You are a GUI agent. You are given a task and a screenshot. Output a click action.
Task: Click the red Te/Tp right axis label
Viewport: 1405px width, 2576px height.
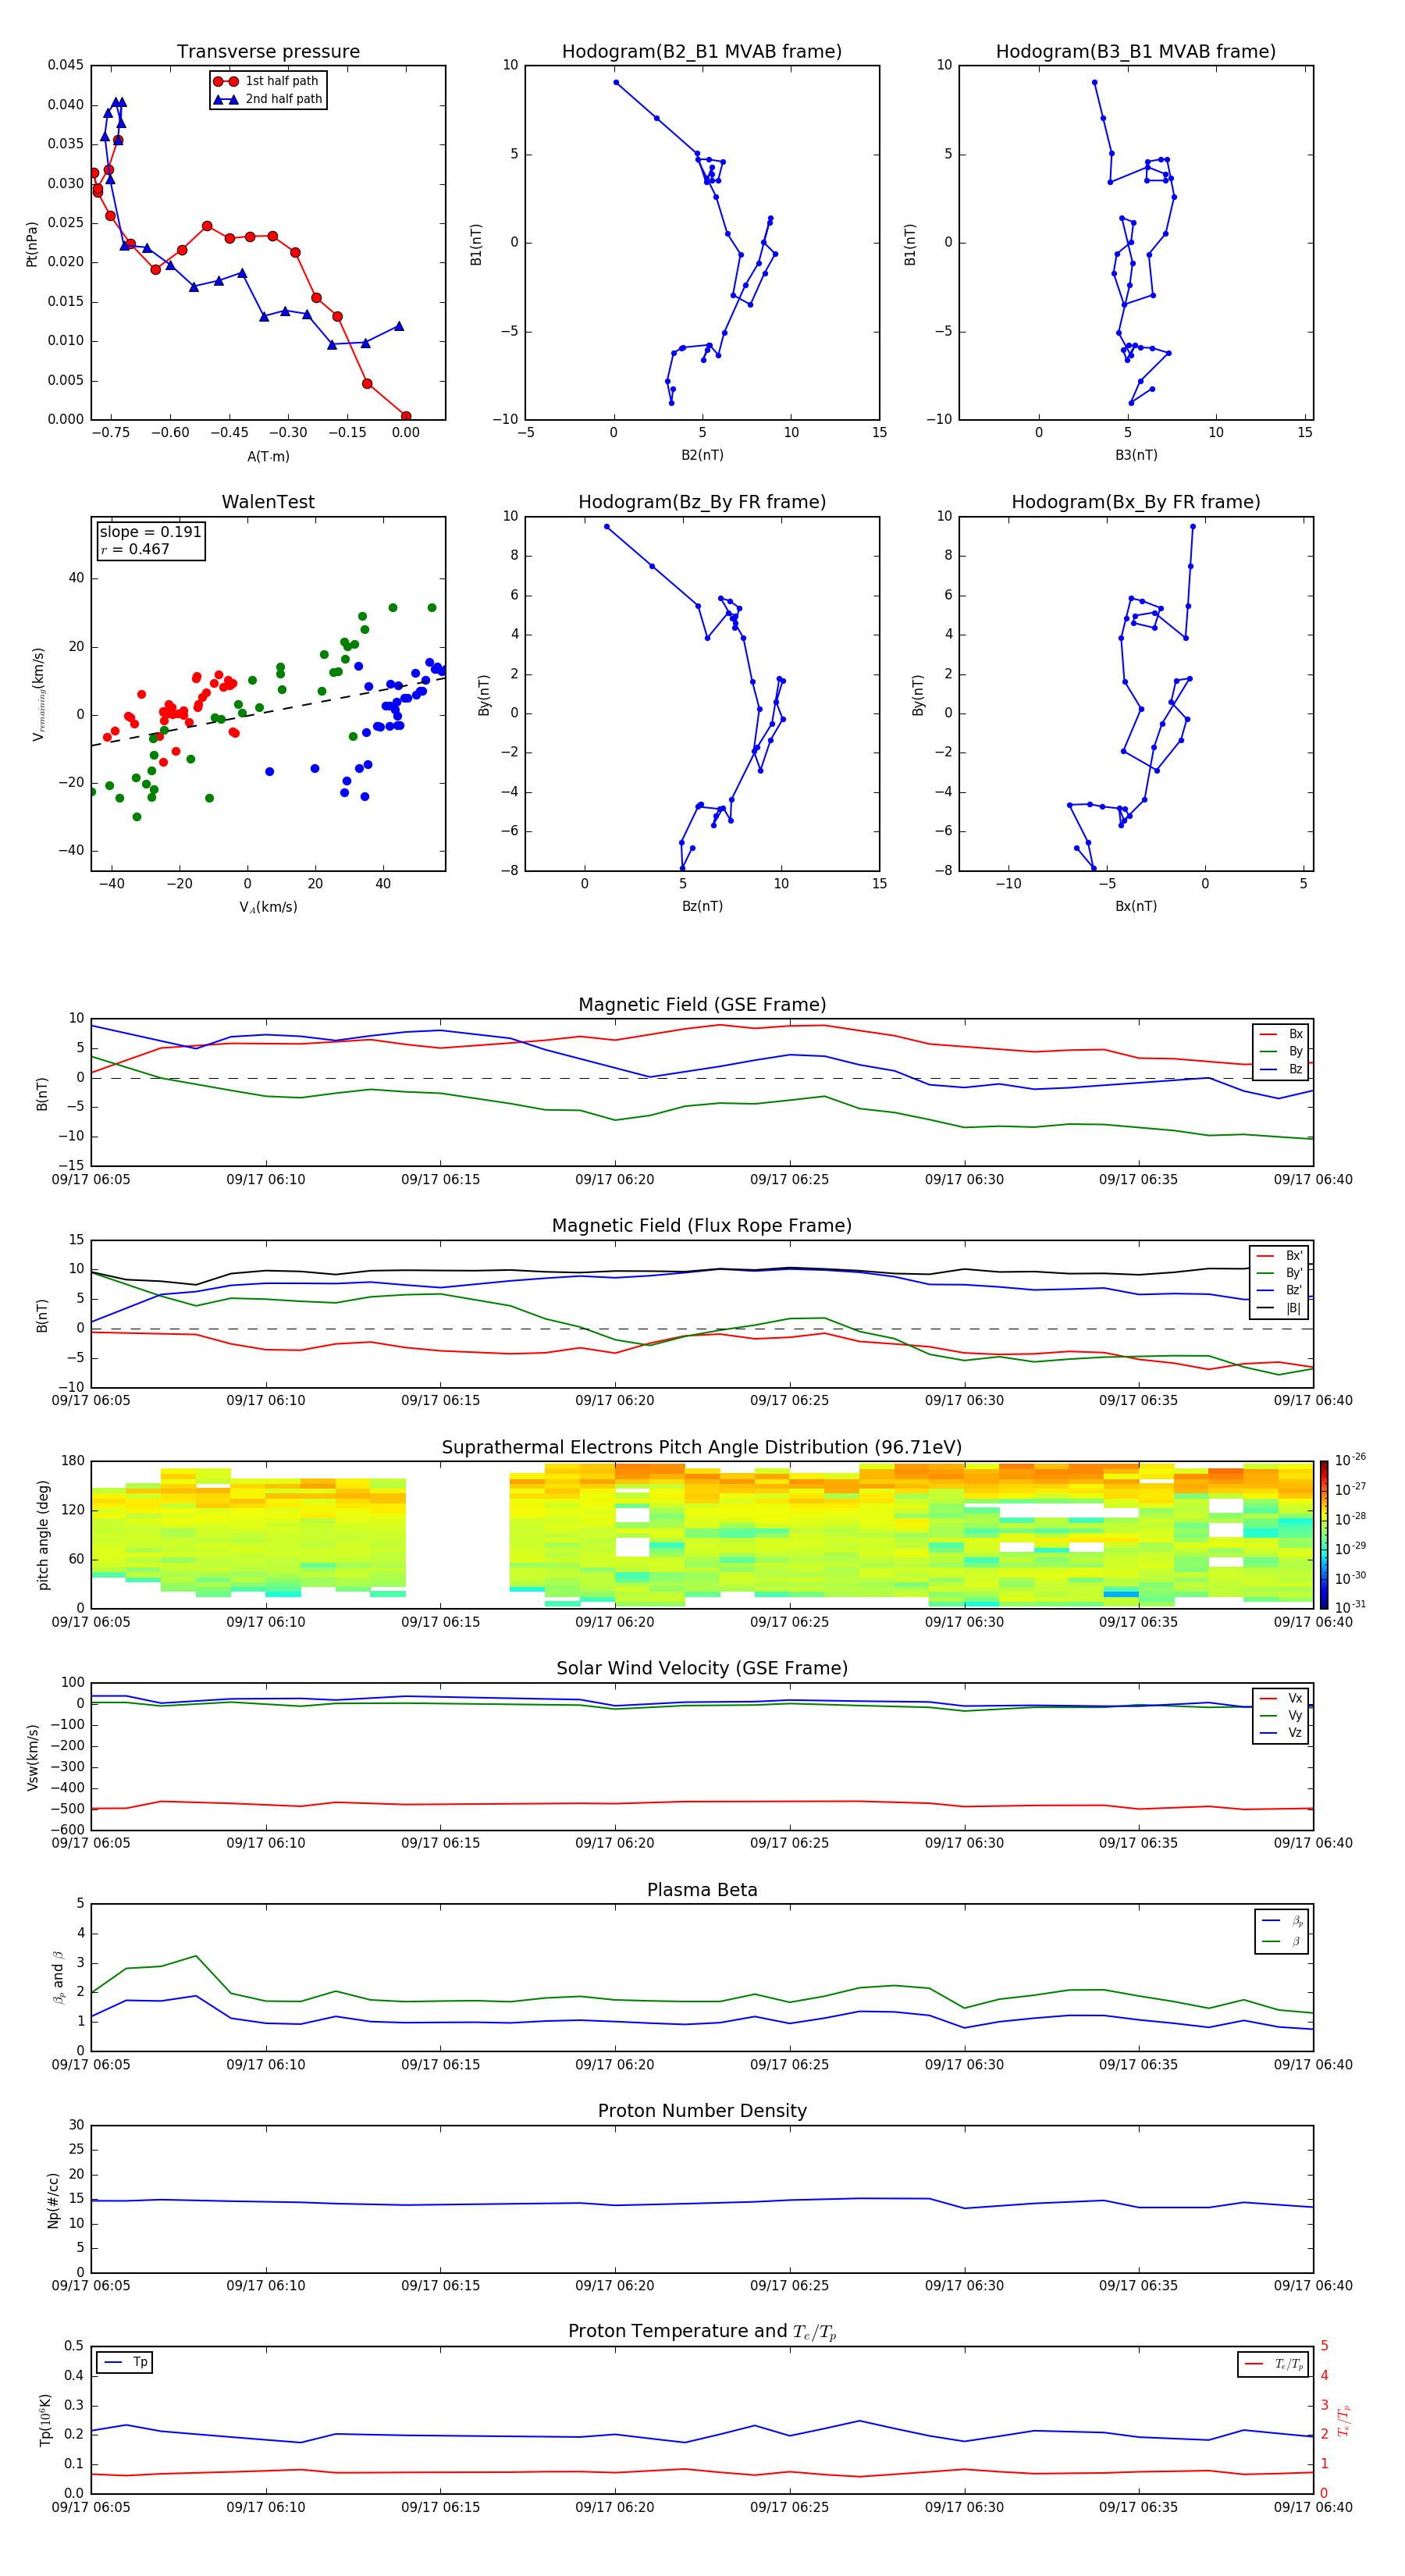point(1344,2420)
